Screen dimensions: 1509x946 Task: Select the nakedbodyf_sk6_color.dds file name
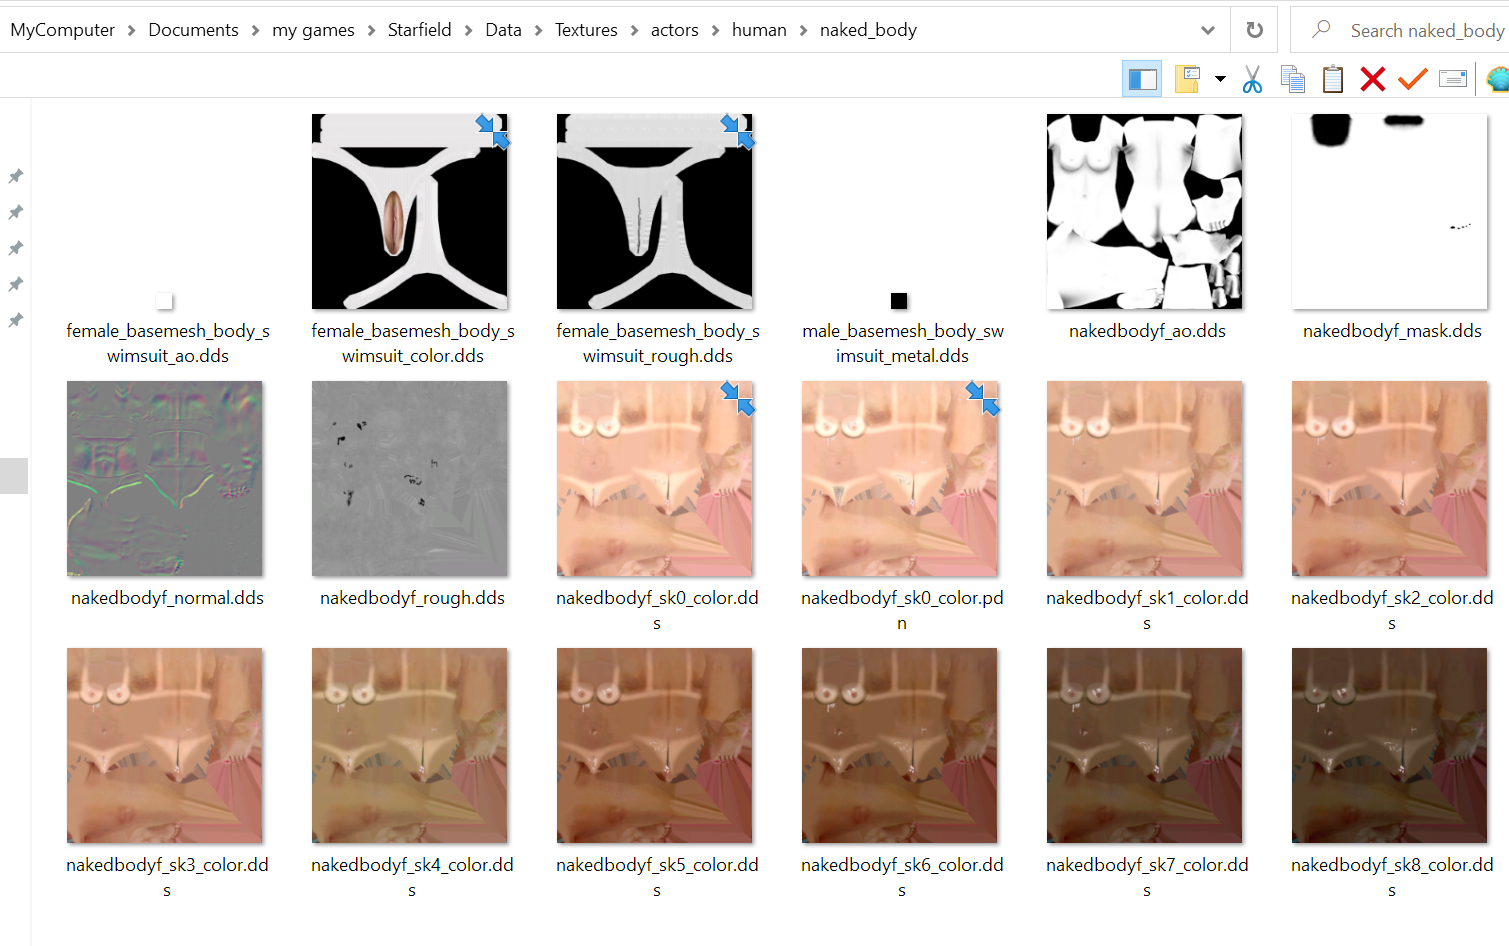coord(902,877)
